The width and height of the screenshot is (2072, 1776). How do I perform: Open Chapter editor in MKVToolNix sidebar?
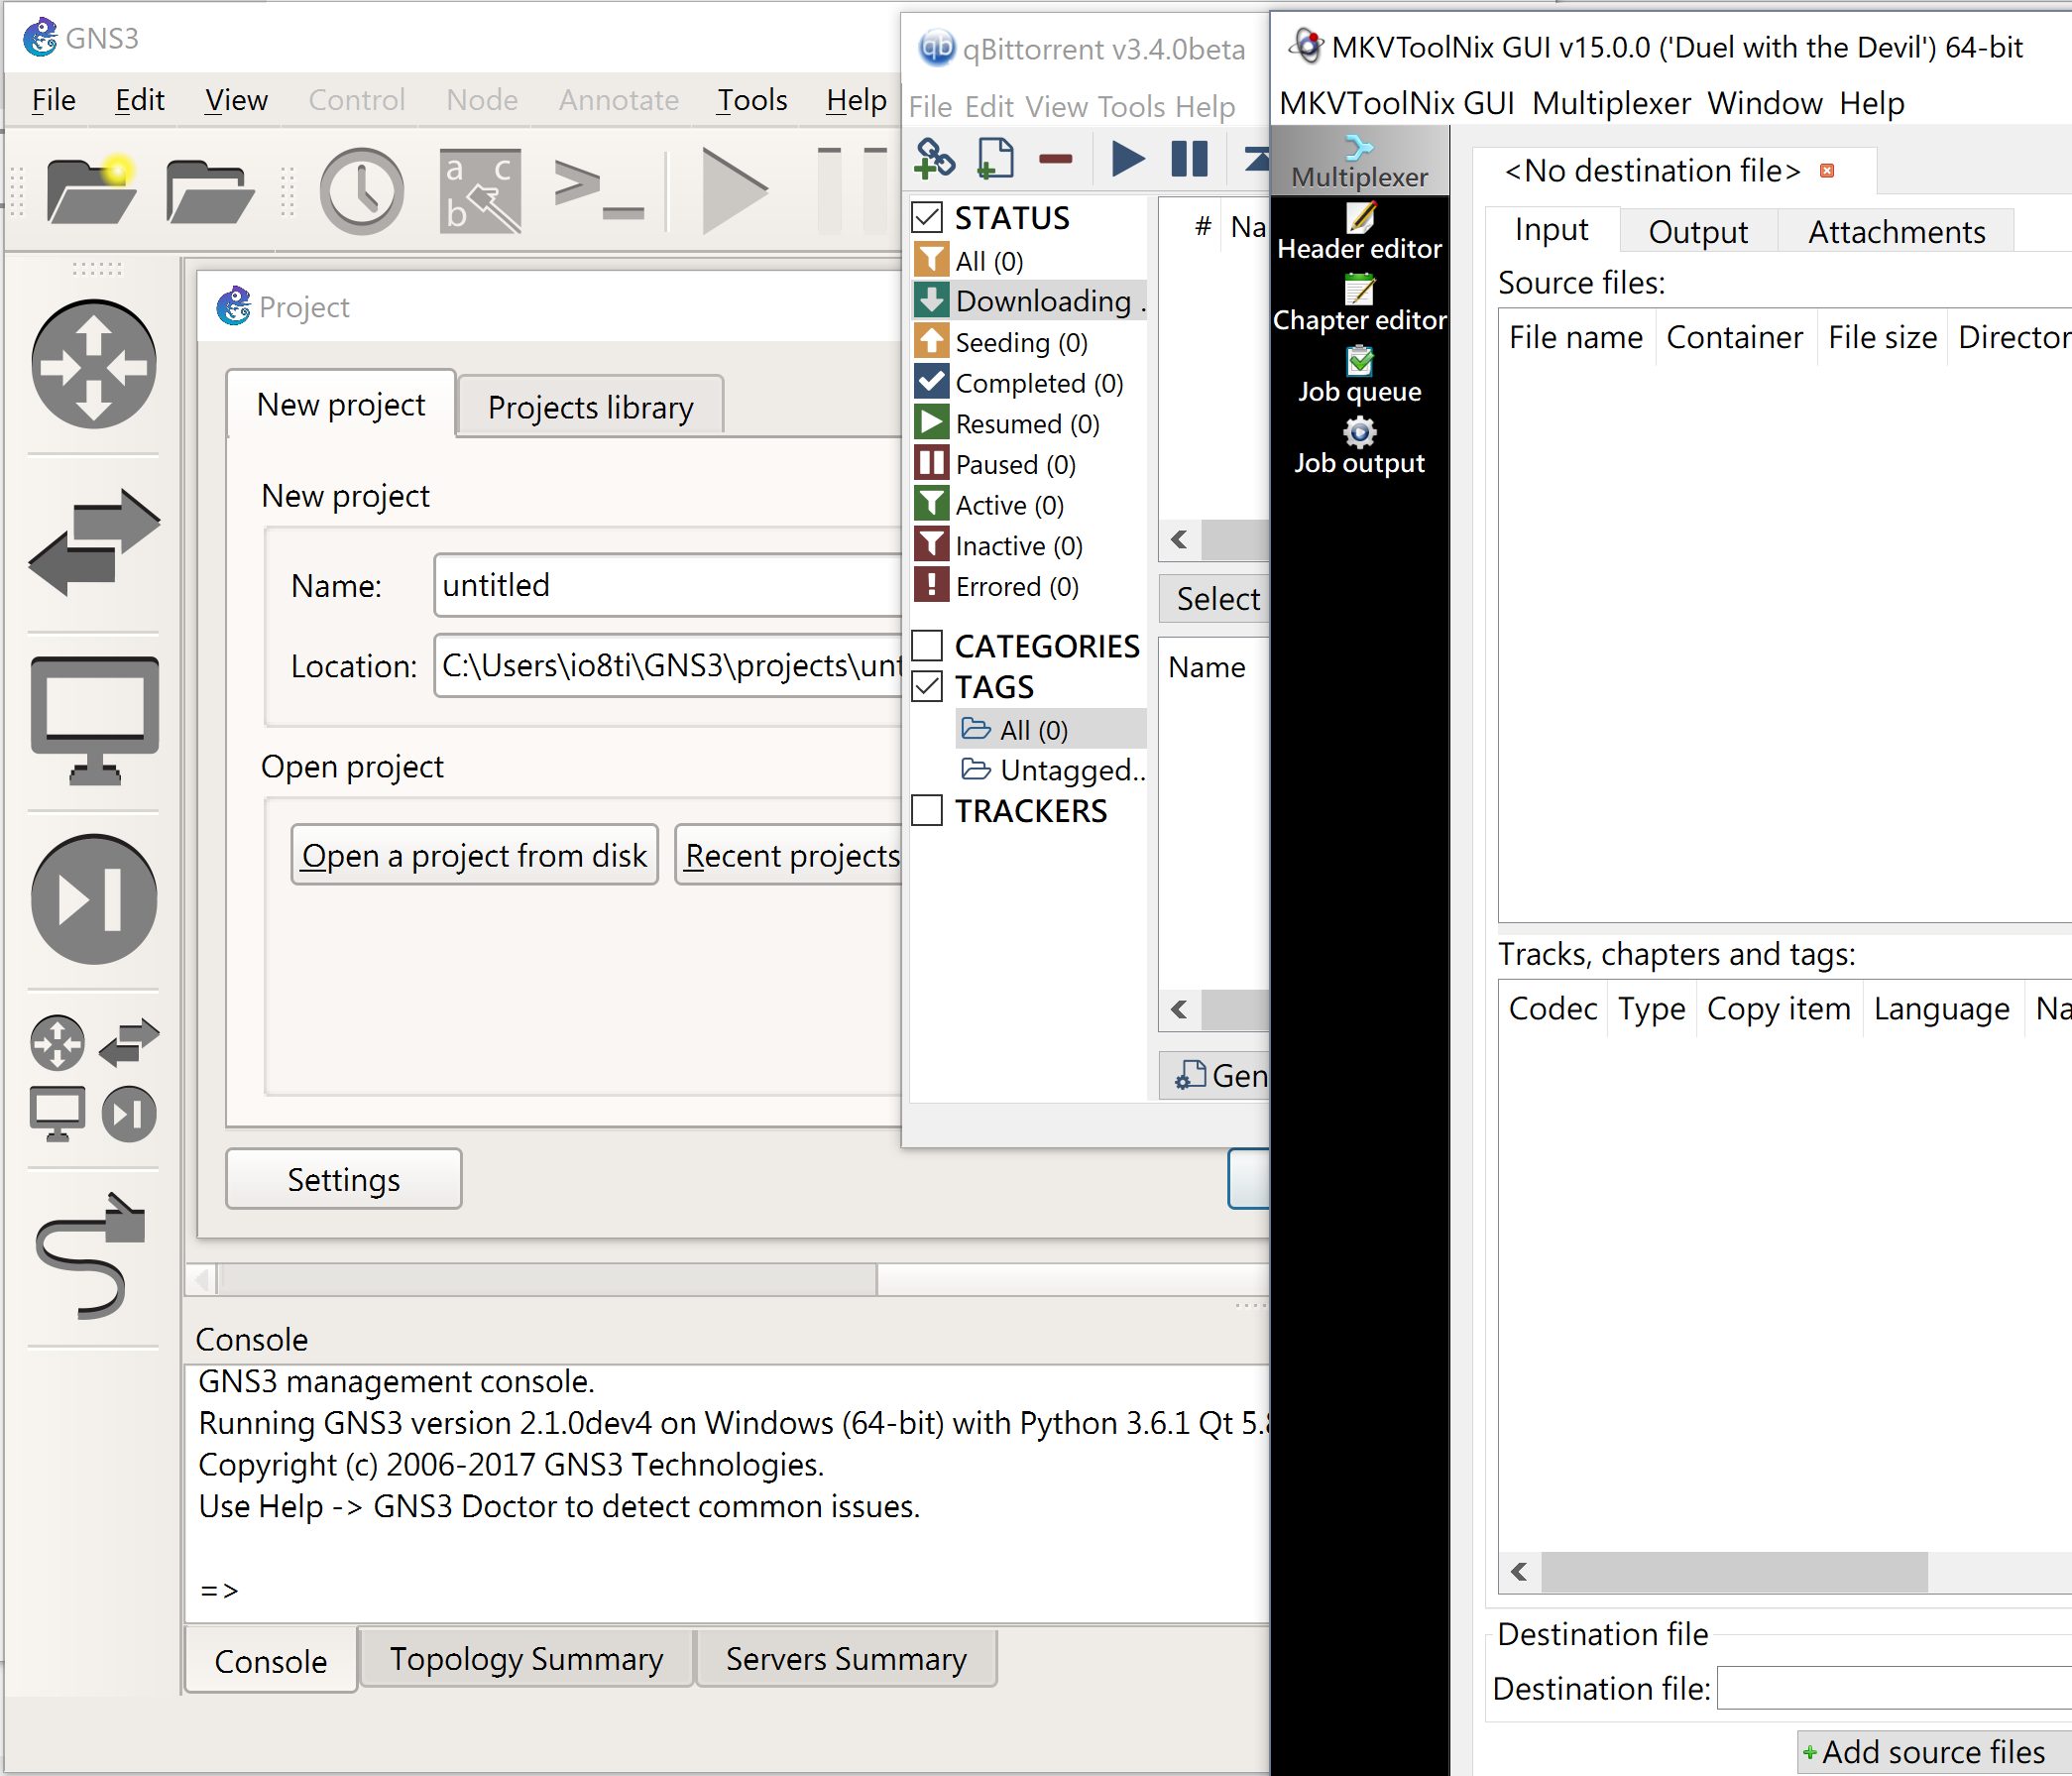(1359, 304)
